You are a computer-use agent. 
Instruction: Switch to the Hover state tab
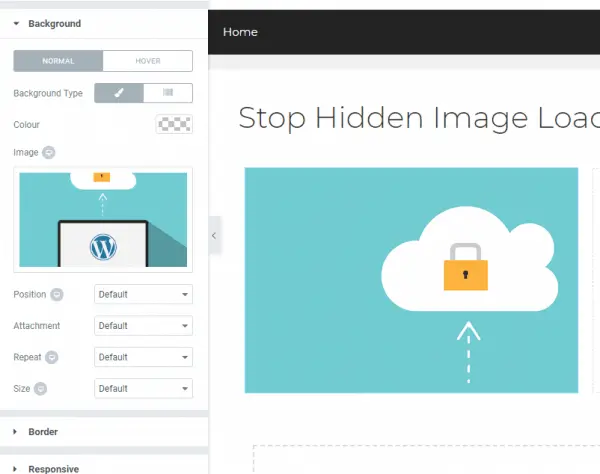[x=148, y=61]
